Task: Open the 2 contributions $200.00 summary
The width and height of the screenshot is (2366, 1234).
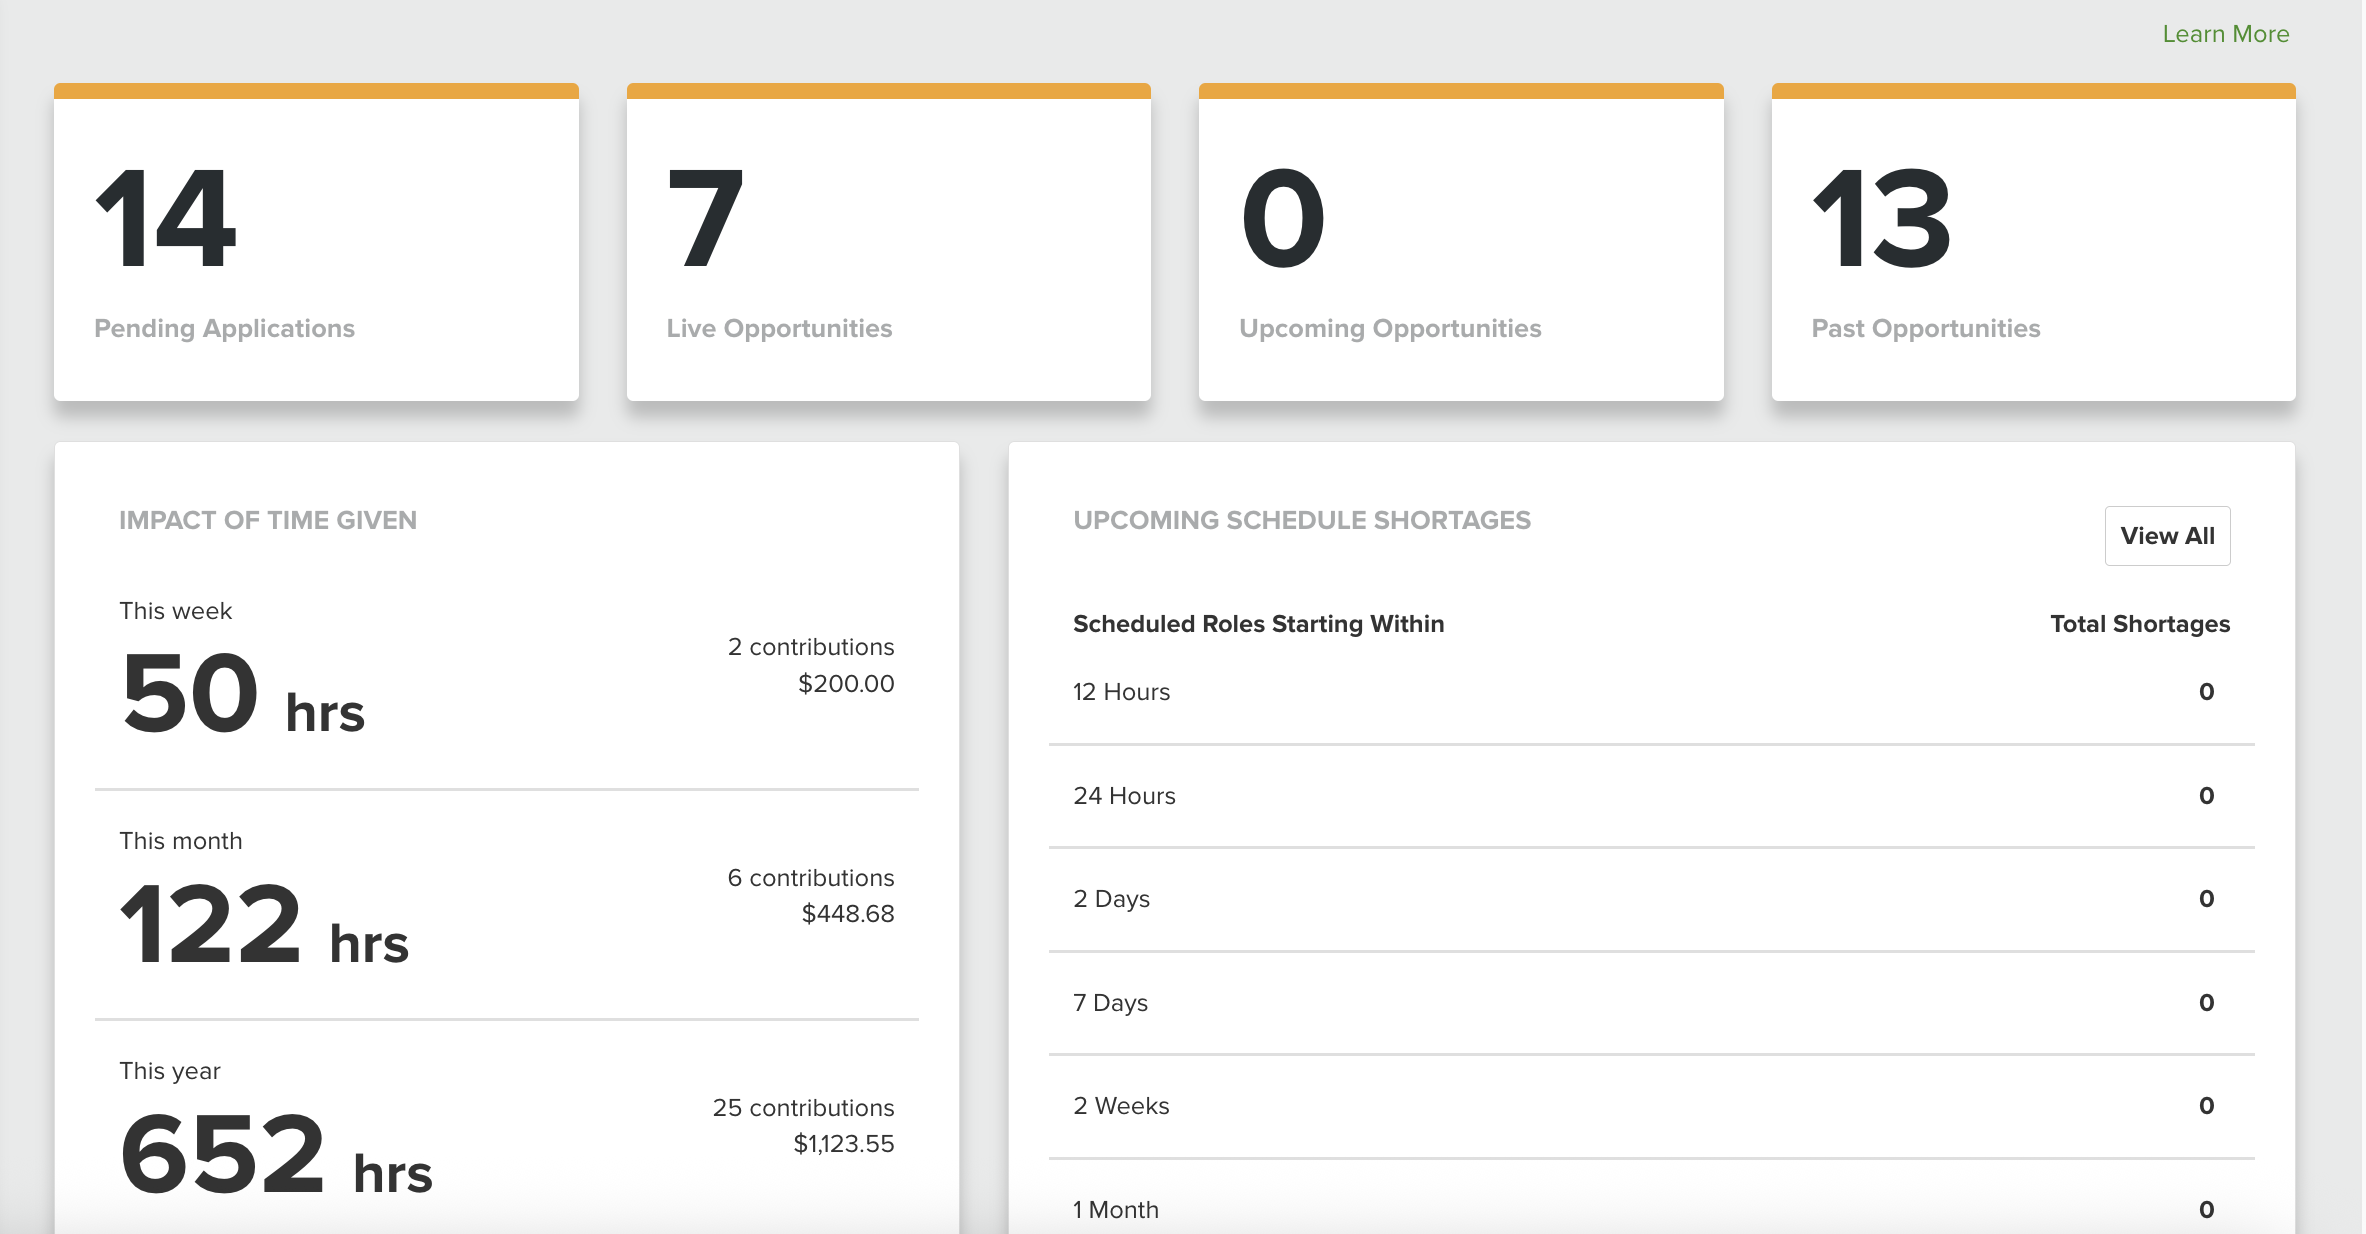Action: [811, 665]
